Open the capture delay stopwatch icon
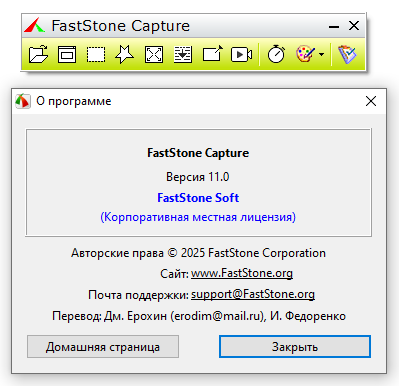Screen dimensions: 399x386 click(276, 54)
